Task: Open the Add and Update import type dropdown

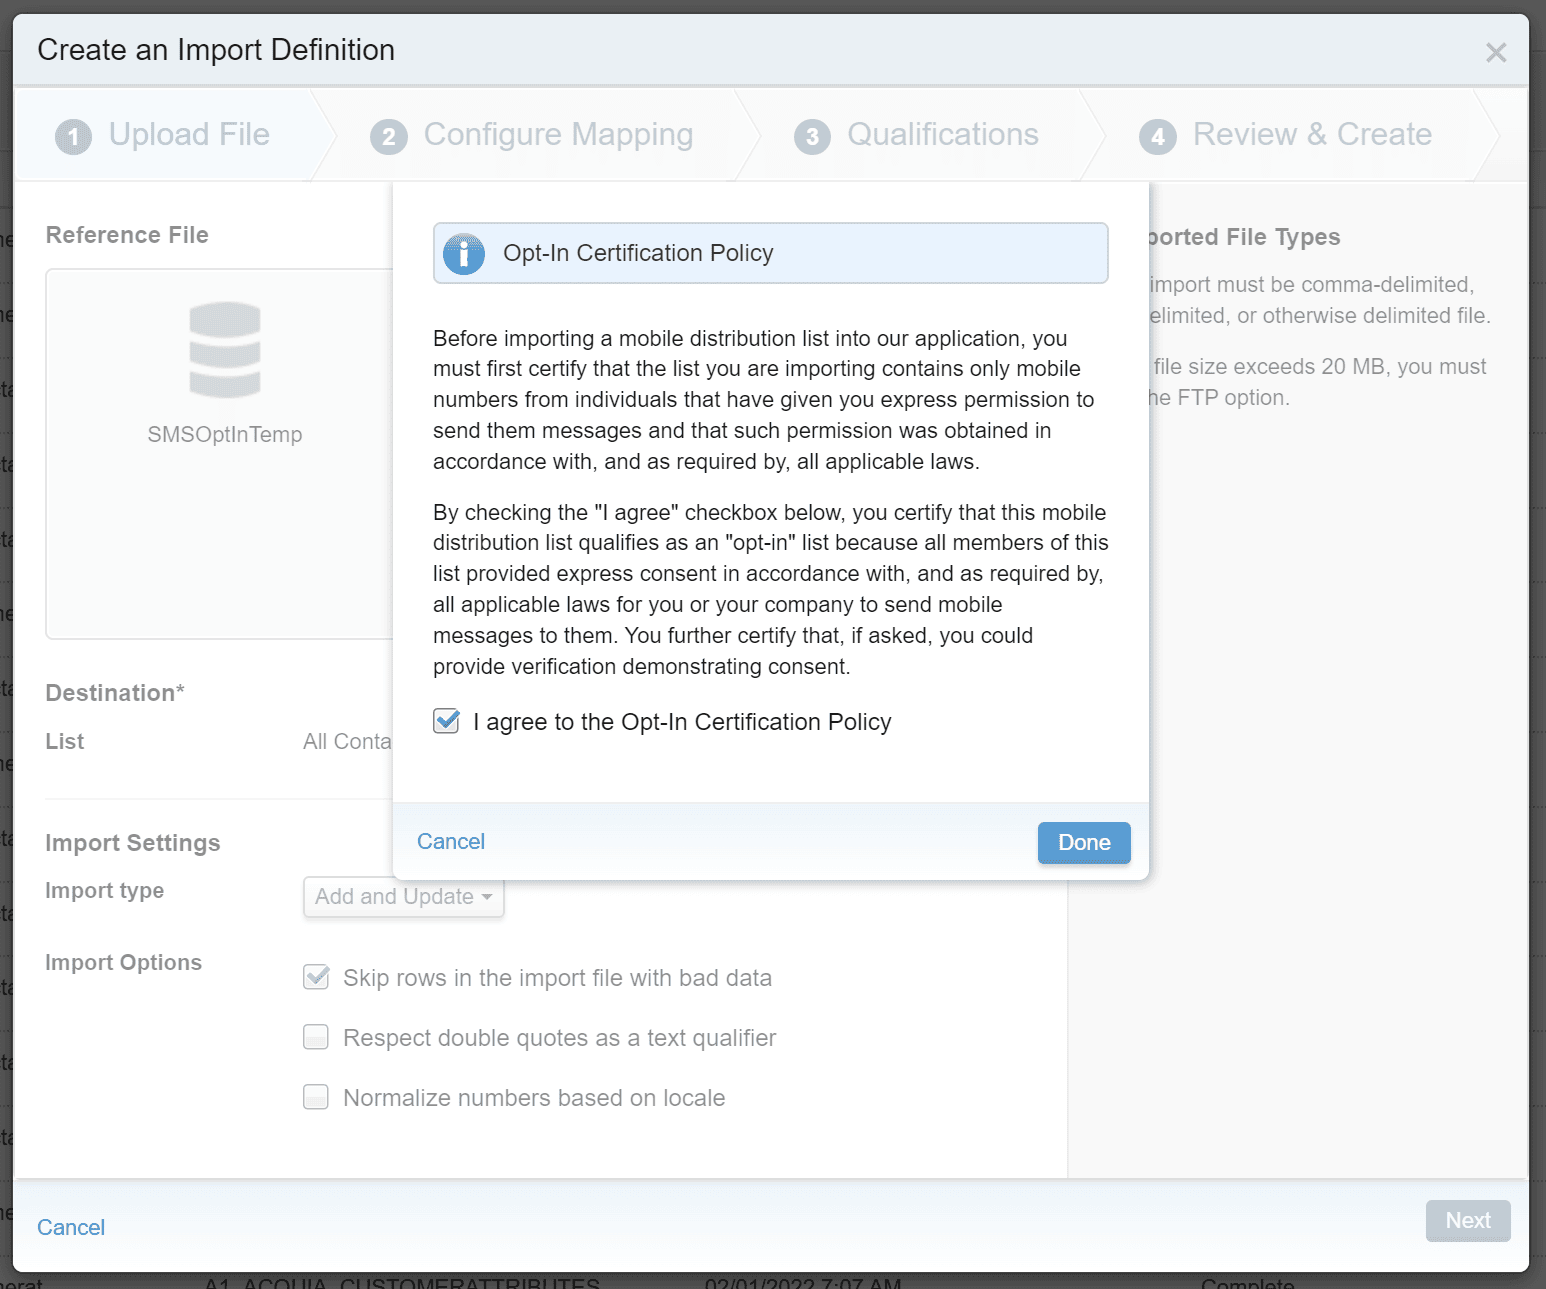Action: click(x=403, y=897)
